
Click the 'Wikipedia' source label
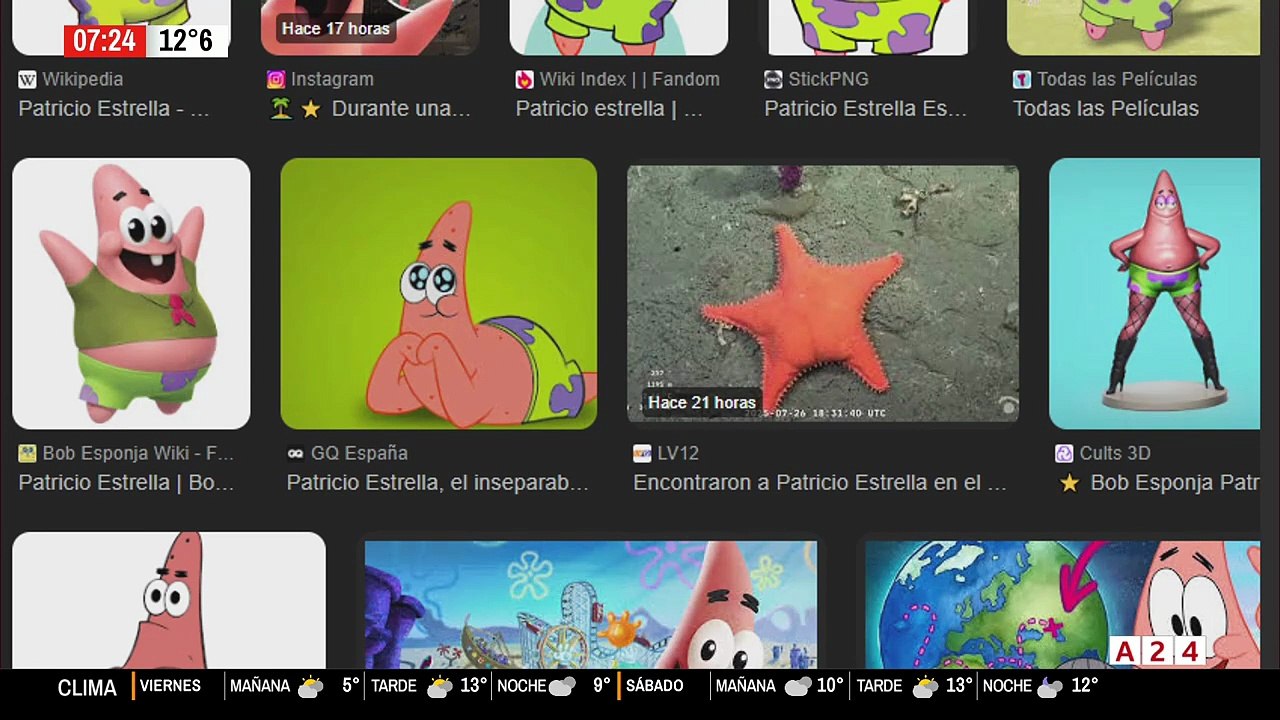pyautogui.click(x=83, y=79)
